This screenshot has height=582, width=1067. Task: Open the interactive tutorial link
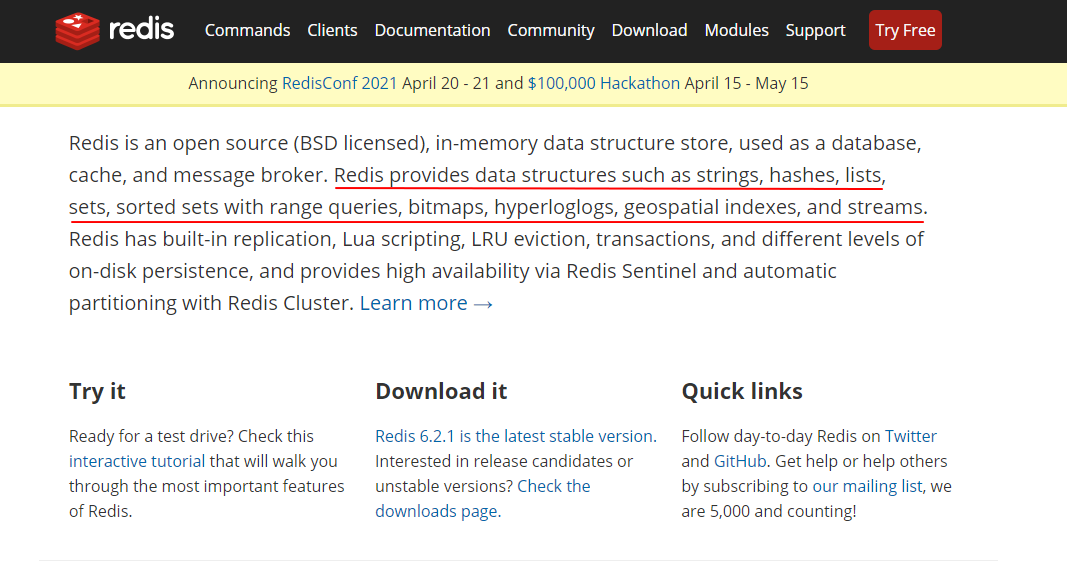point(137,461)
